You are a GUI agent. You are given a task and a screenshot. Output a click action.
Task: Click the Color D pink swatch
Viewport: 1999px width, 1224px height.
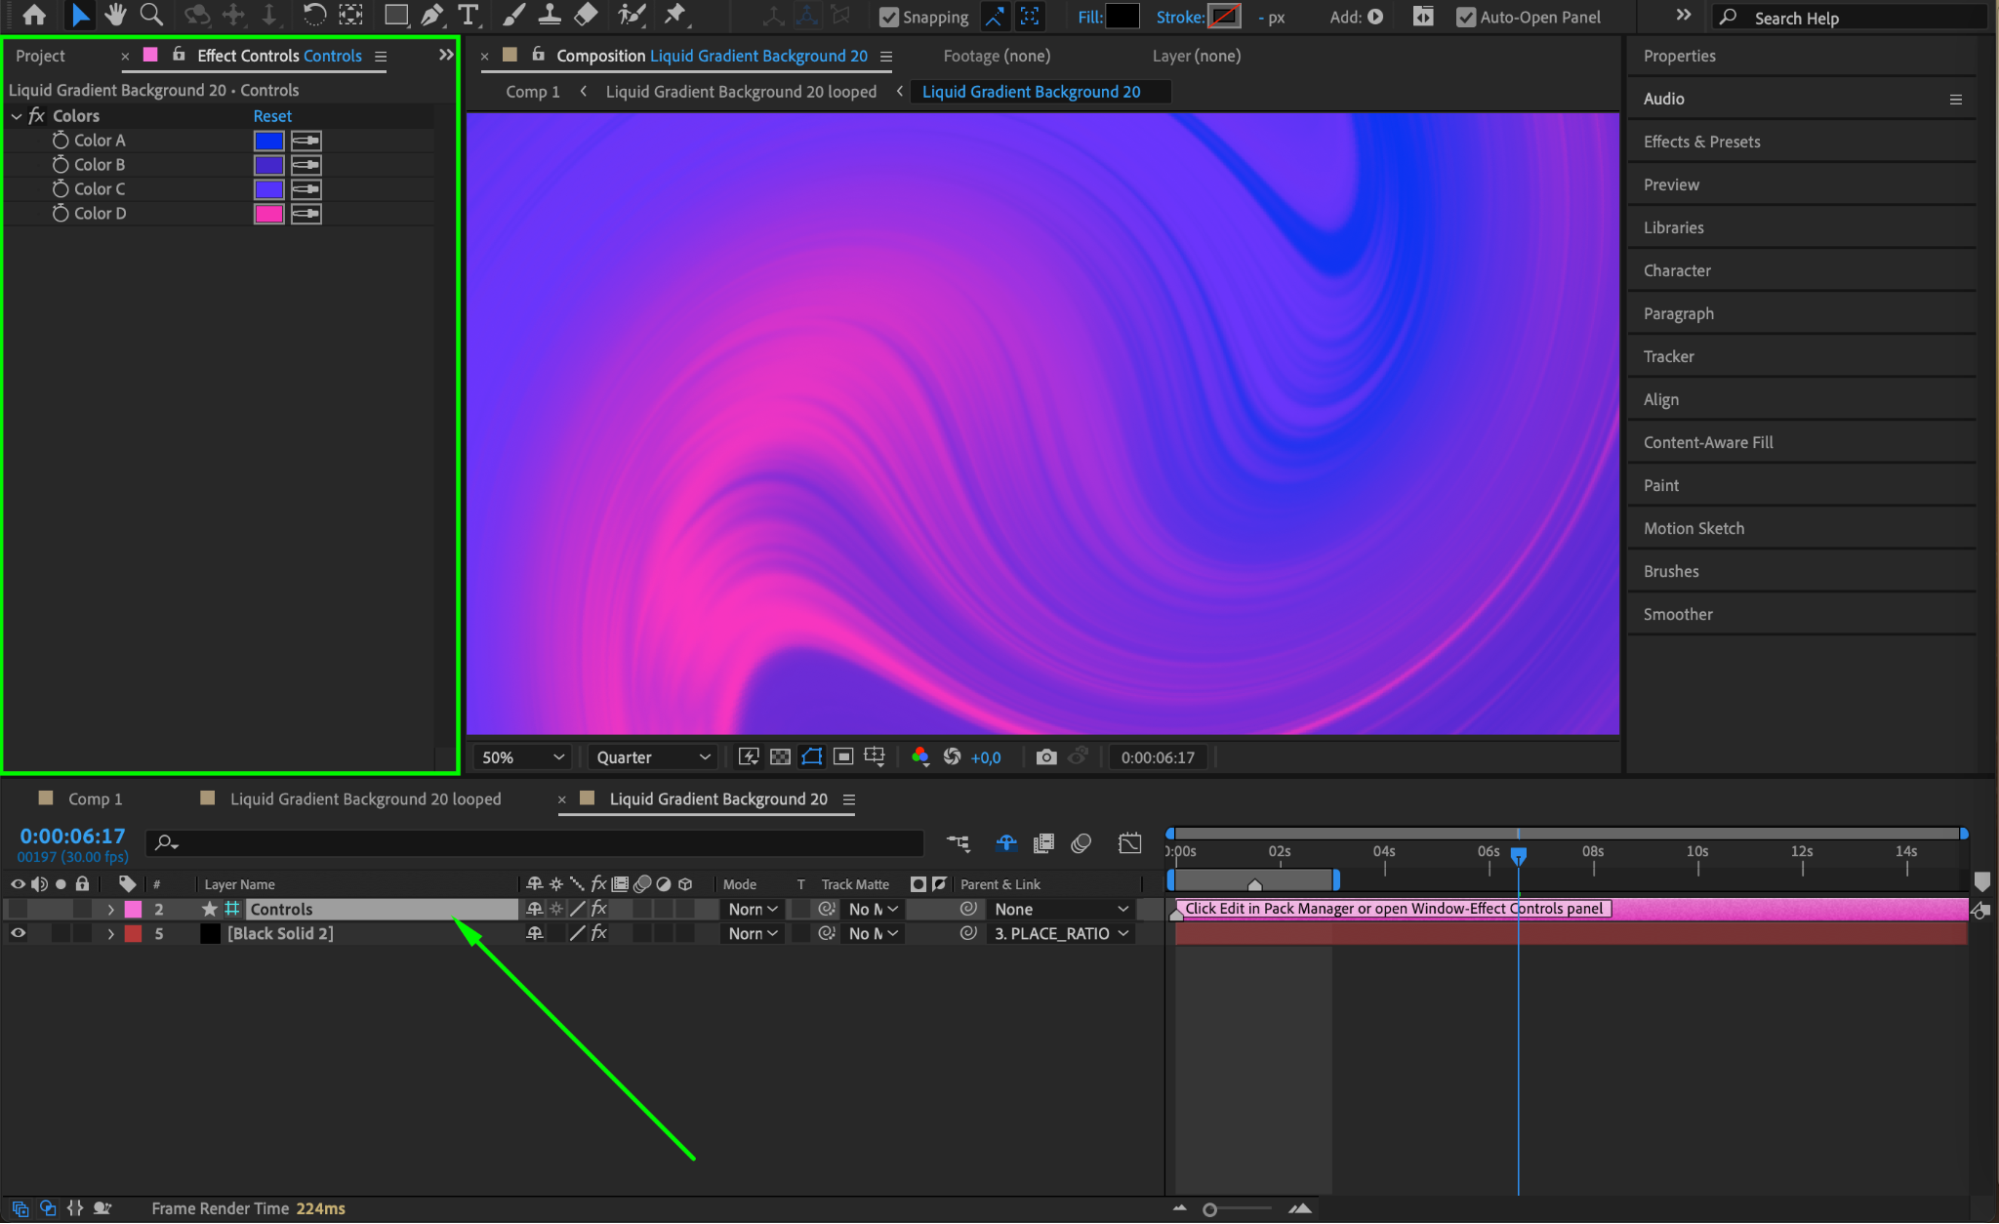(268, 213)
